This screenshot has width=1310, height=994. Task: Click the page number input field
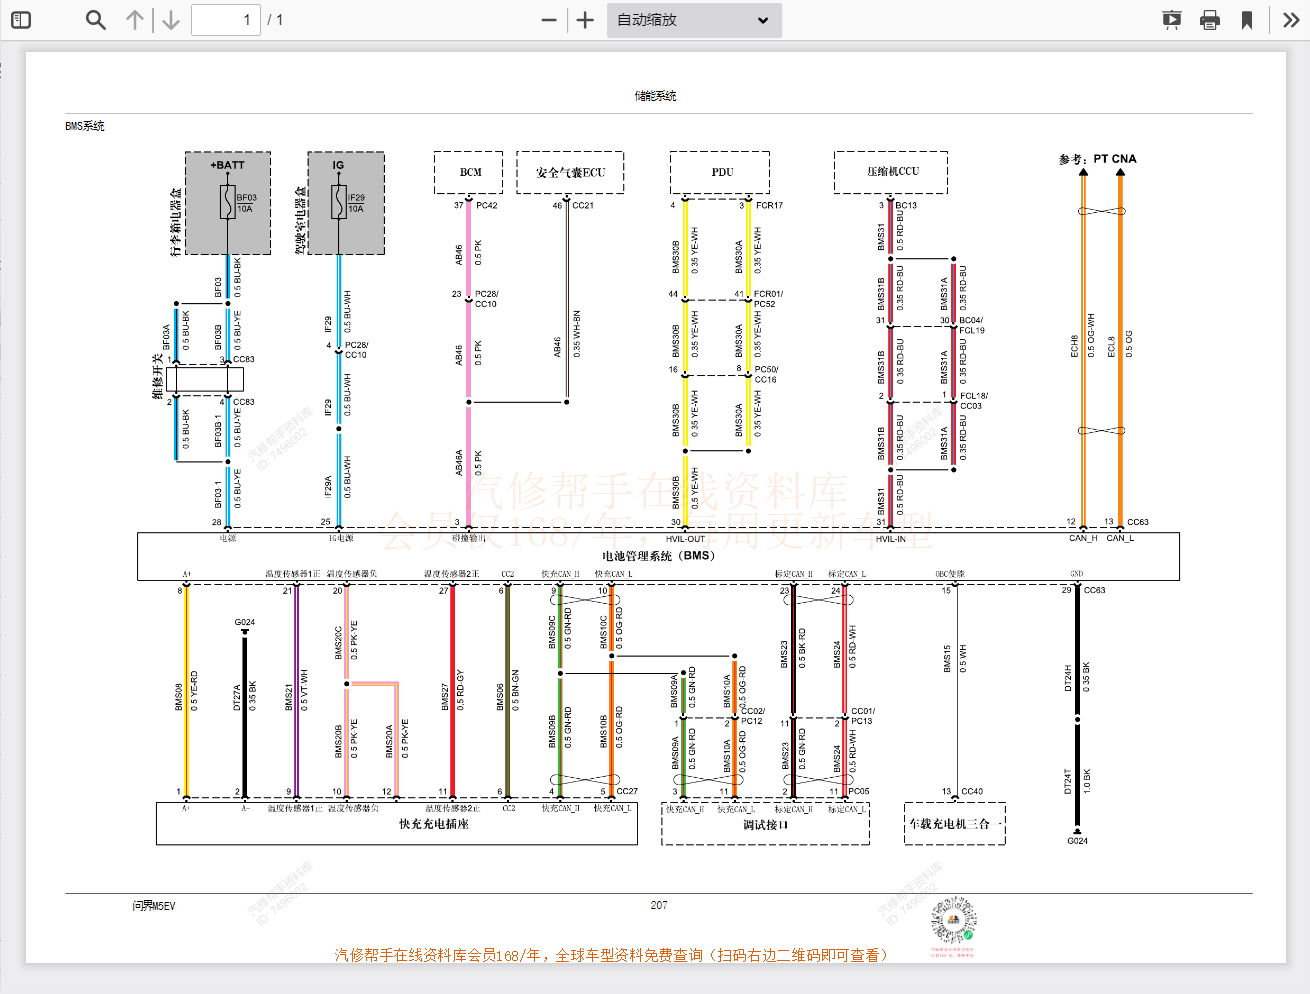[x=225, y=20]
